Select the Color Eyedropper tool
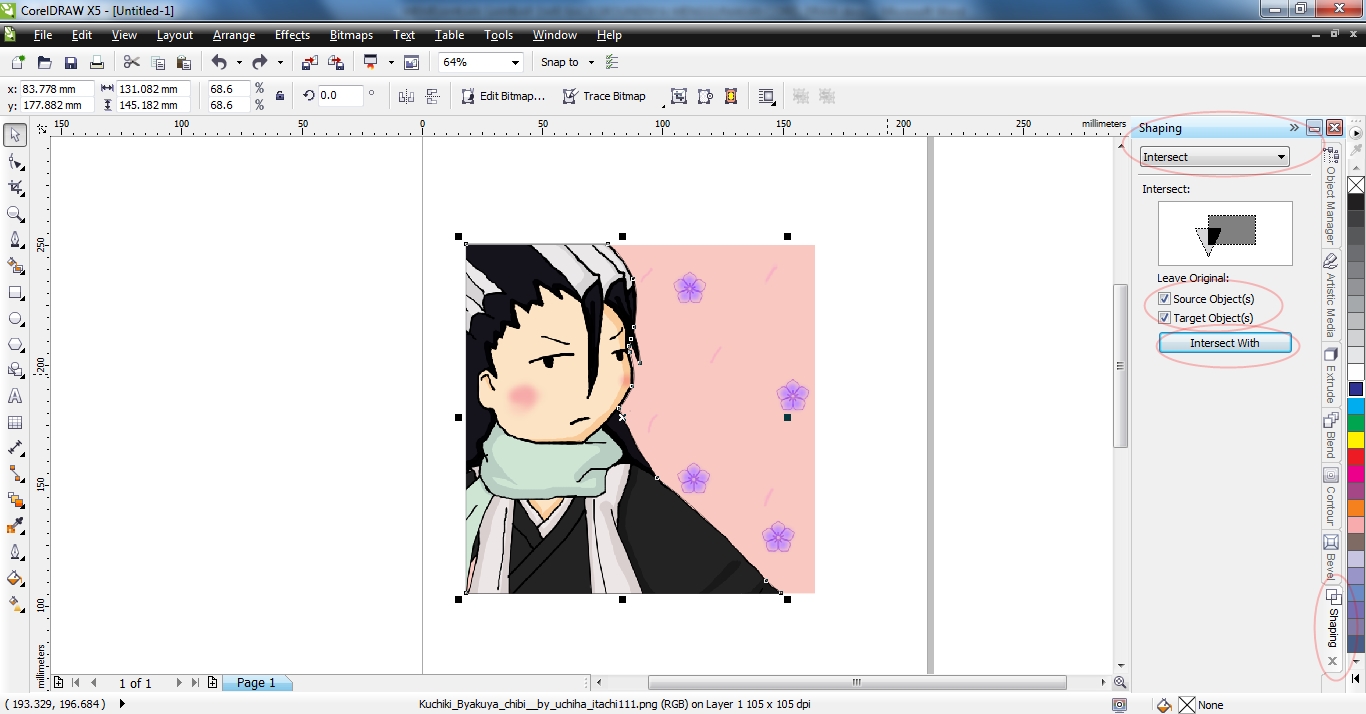The image size is (1366, 714). coord(15,526)
